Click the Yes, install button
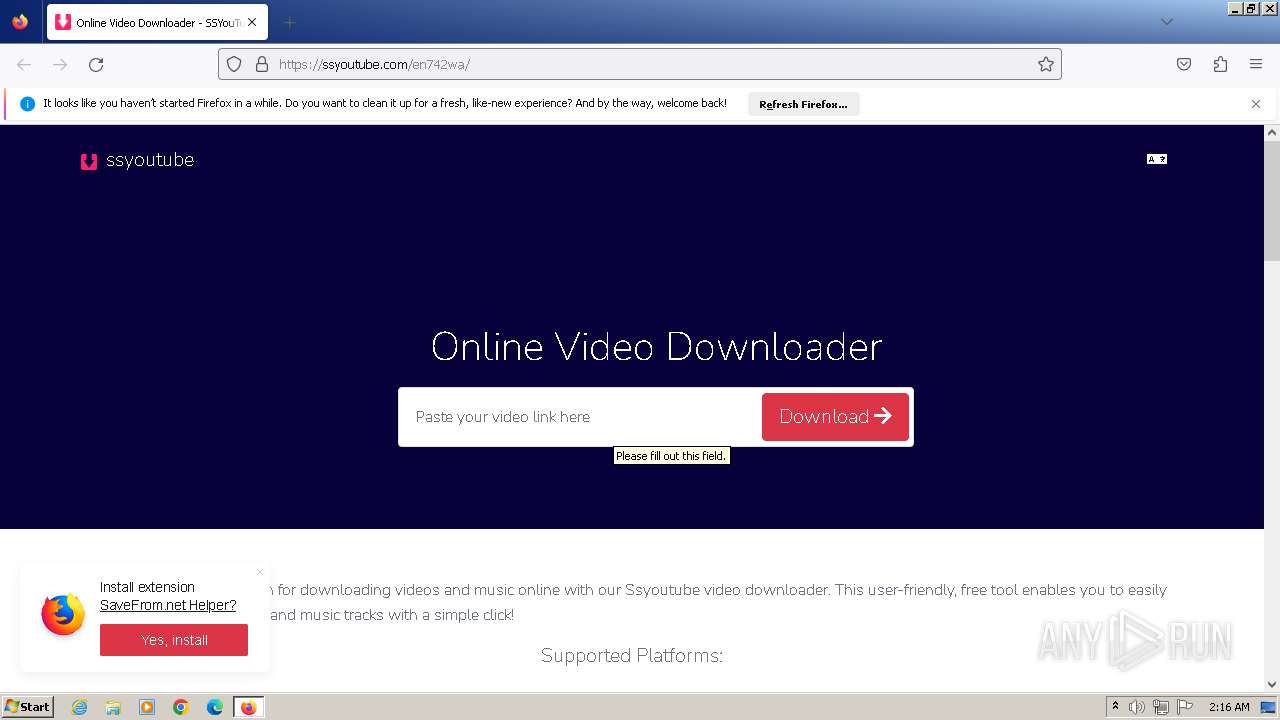 tap(174, 640)
